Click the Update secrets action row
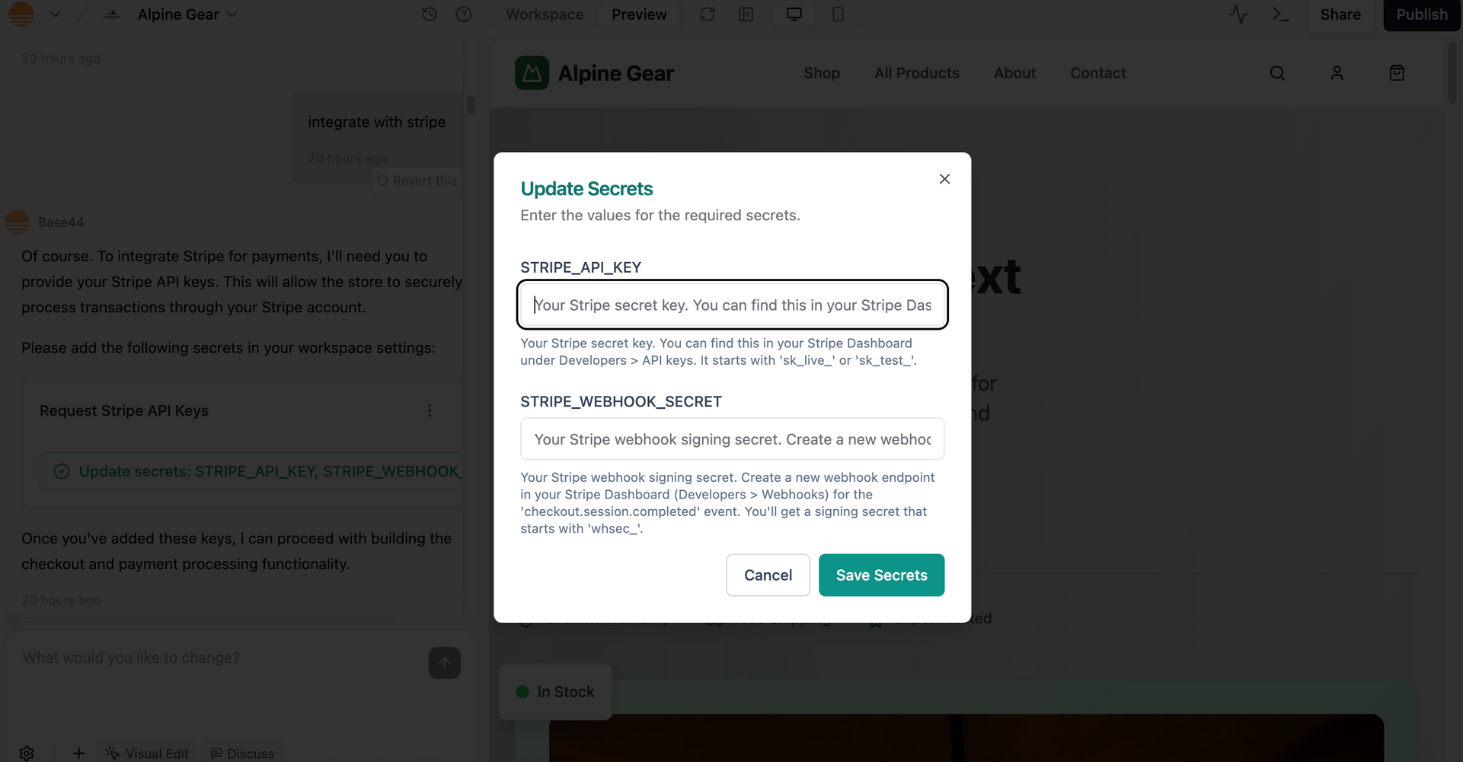 coord(252,471)
